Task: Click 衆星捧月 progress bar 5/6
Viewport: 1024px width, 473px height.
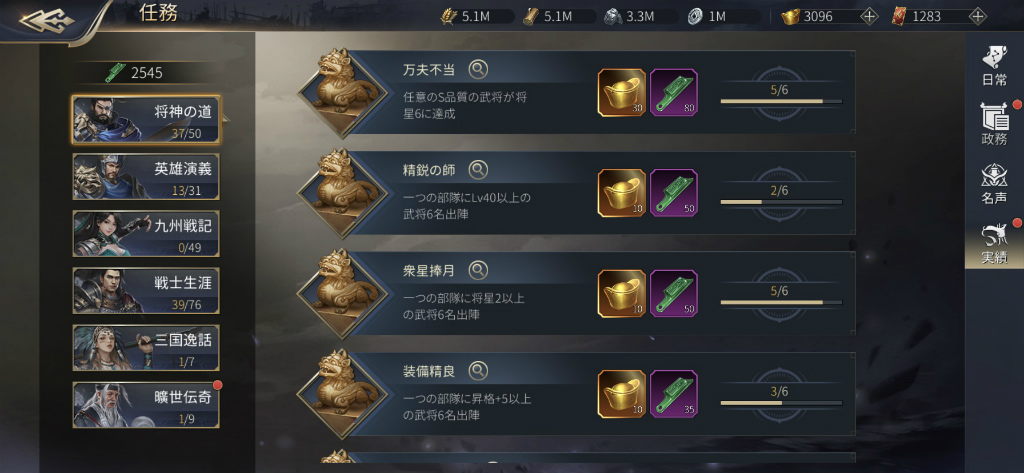Action: pos(781,302)
